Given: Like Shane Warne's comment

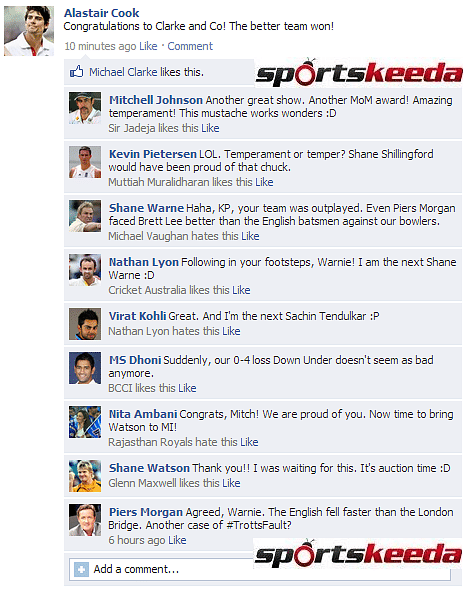Looking at the screenshot, I should 250,236.
